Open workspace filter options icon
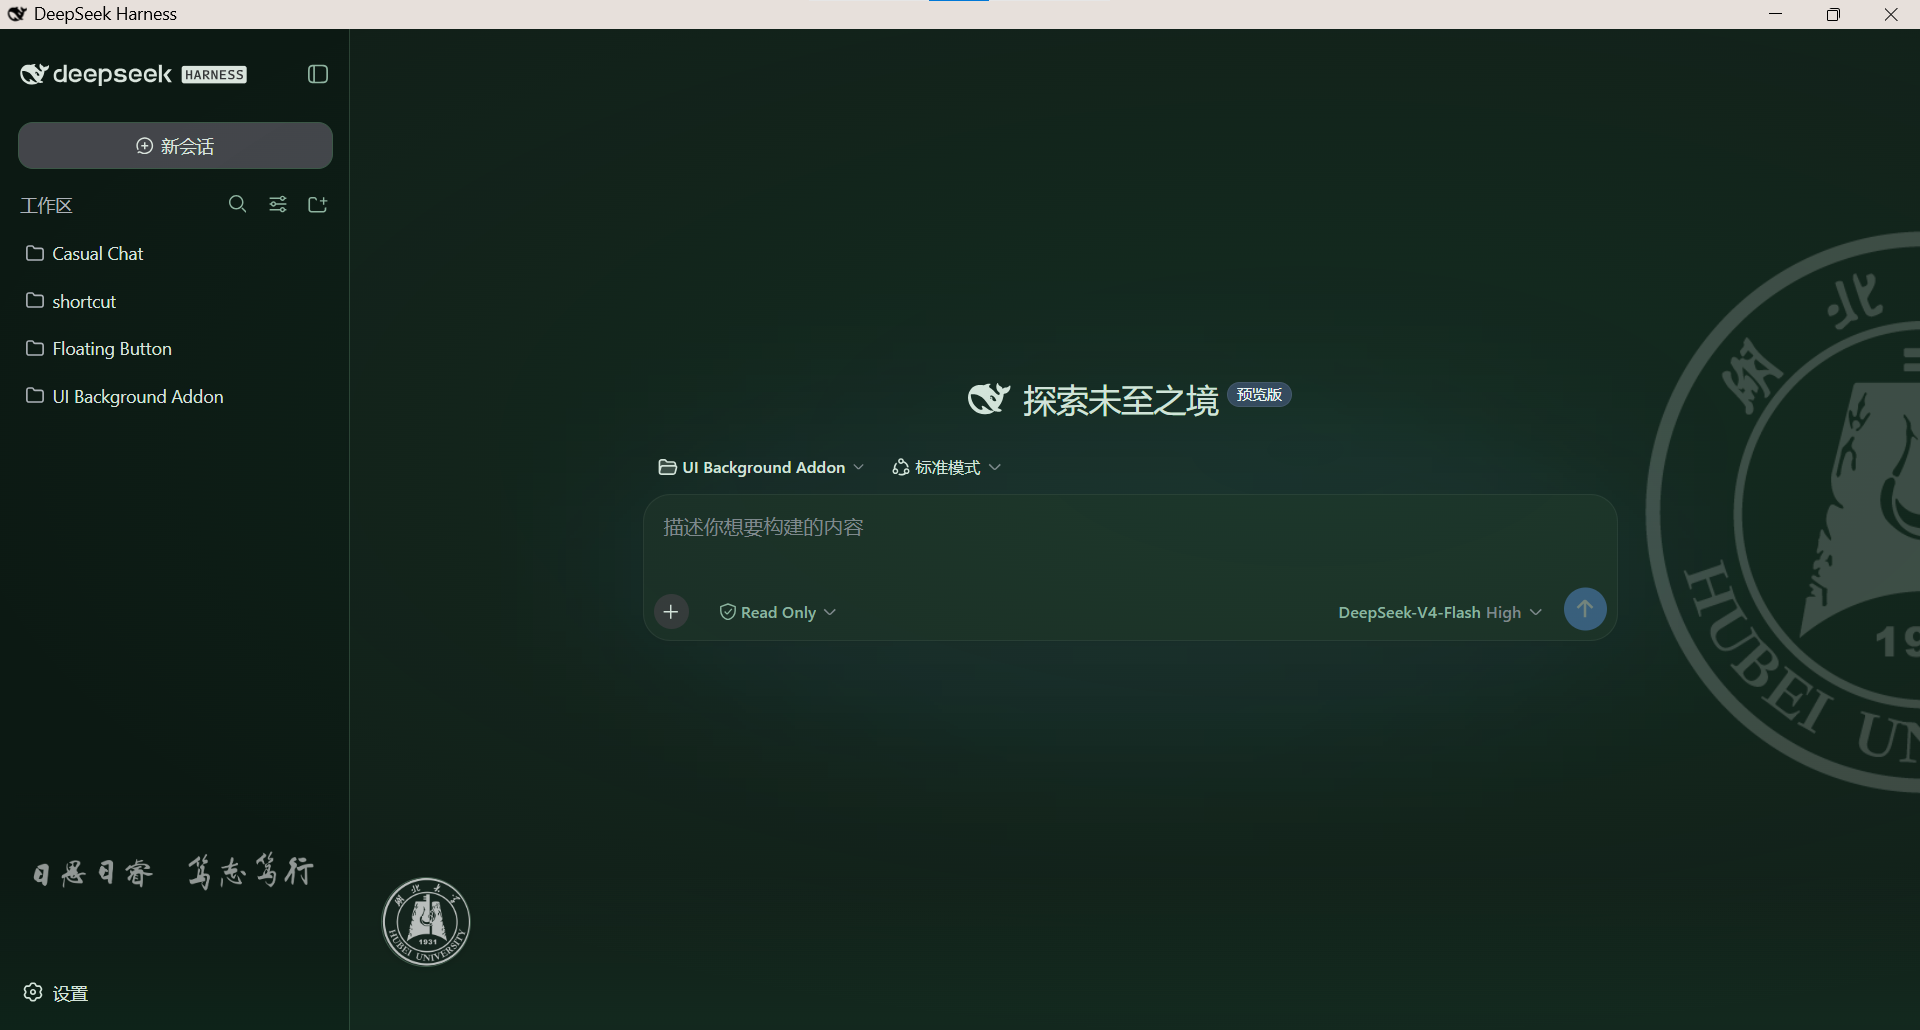 point(278,204)
